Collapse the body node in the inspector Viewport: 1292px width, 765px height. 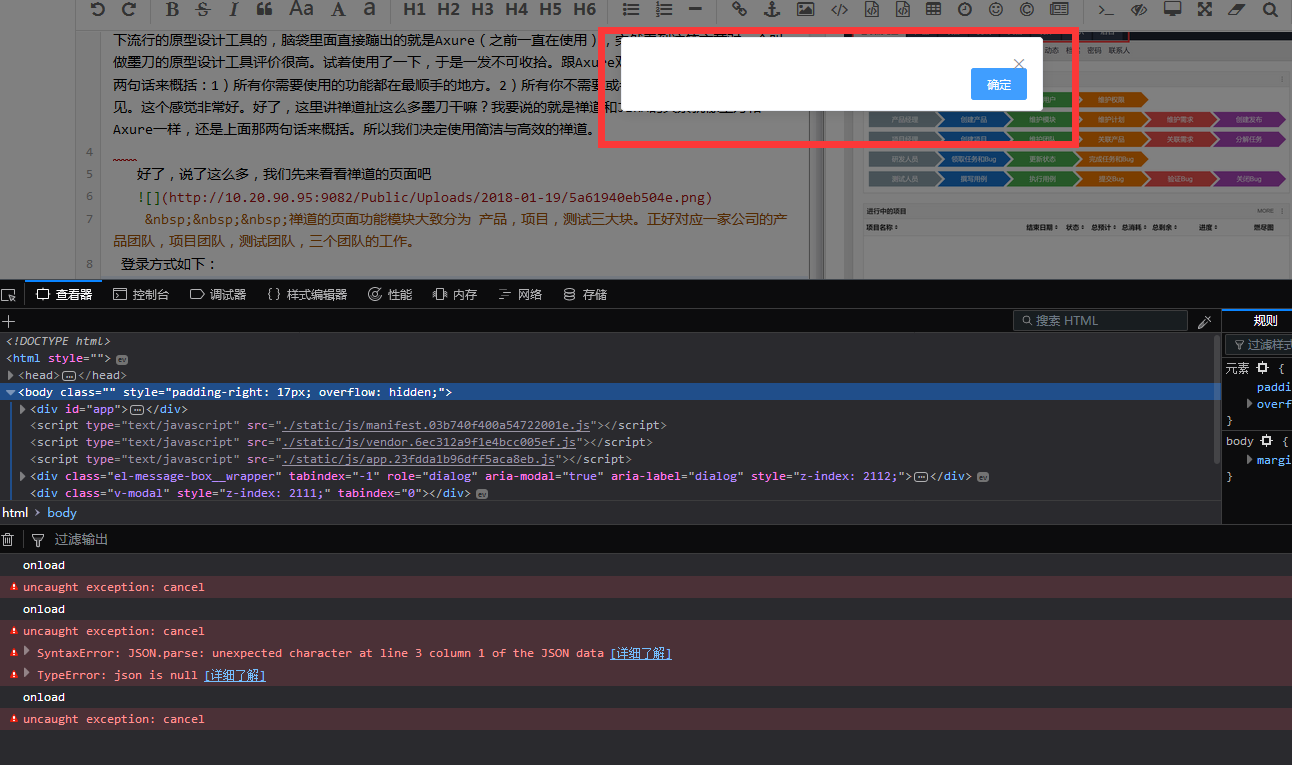pyautogui.click(x=11, y=392)
